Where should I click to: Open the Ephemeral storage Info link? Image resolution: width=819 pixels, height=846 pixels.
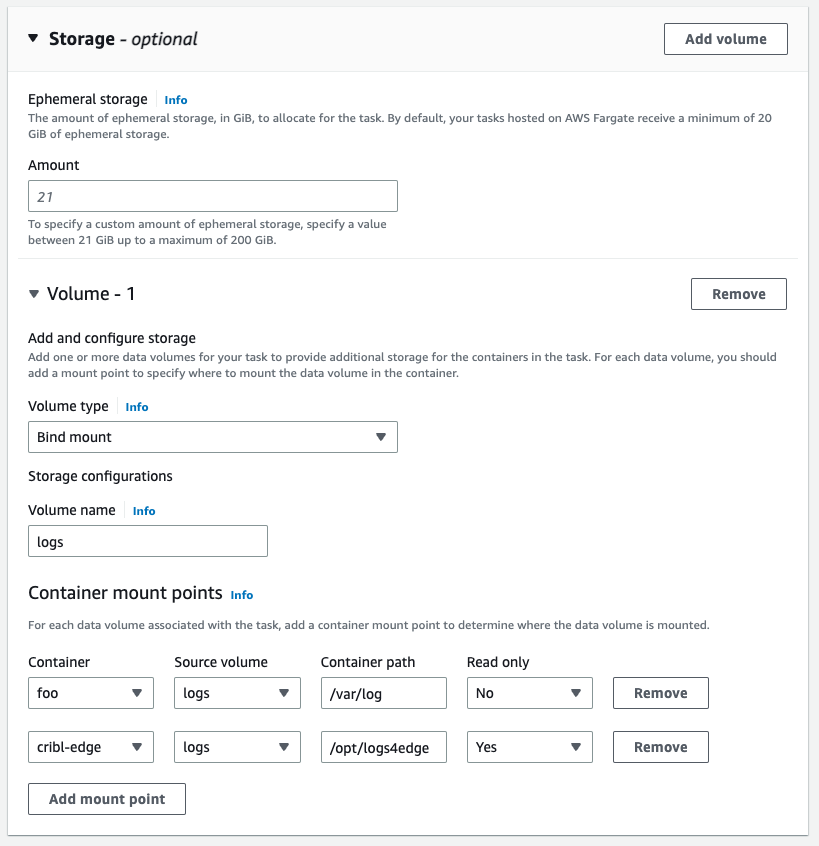[x=176, y=99]
